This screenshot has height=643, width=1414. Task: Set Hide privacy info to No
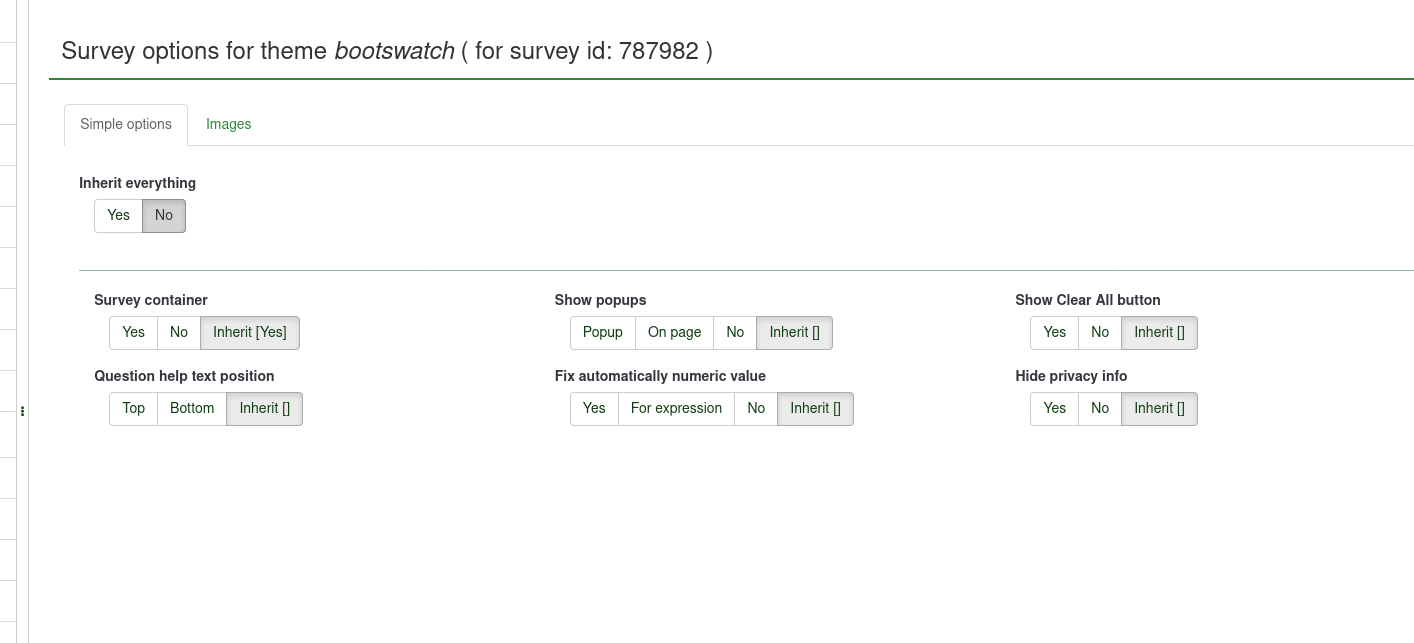[1100, 408]
